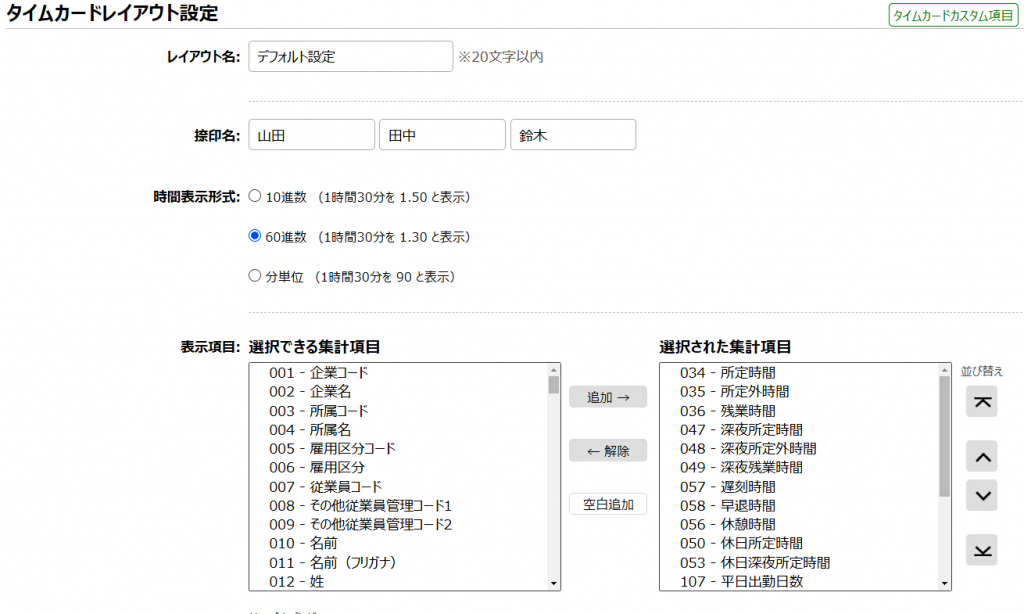
Task: Select 010 - 名前 in available list
Action: click(x=302, y=543)
